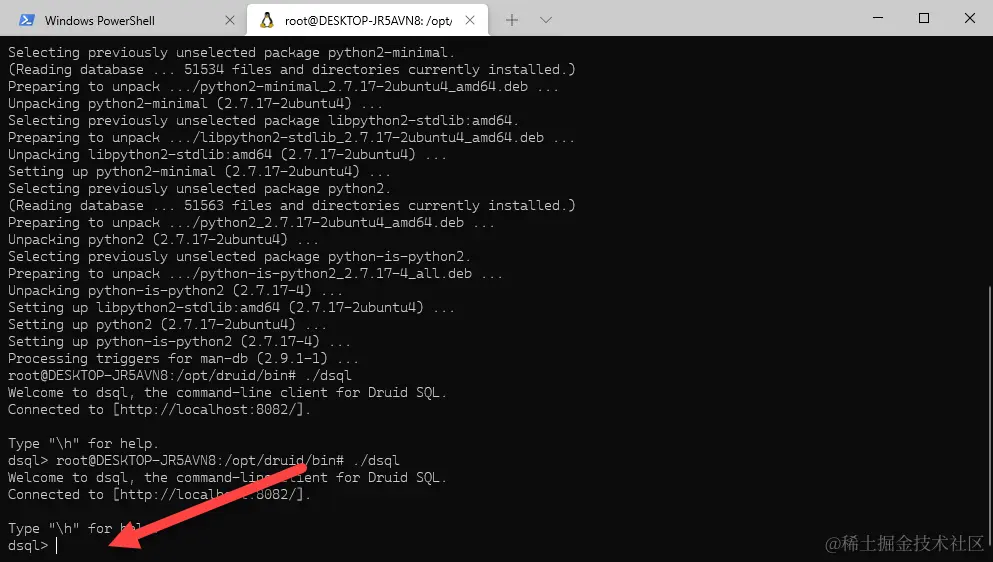Click the first 'root@DESKTOP-JR5AVN8:/opt/druid/bin# ./dsql' line
This screenshot has width=993, height=562.
(x=179, y=376)
